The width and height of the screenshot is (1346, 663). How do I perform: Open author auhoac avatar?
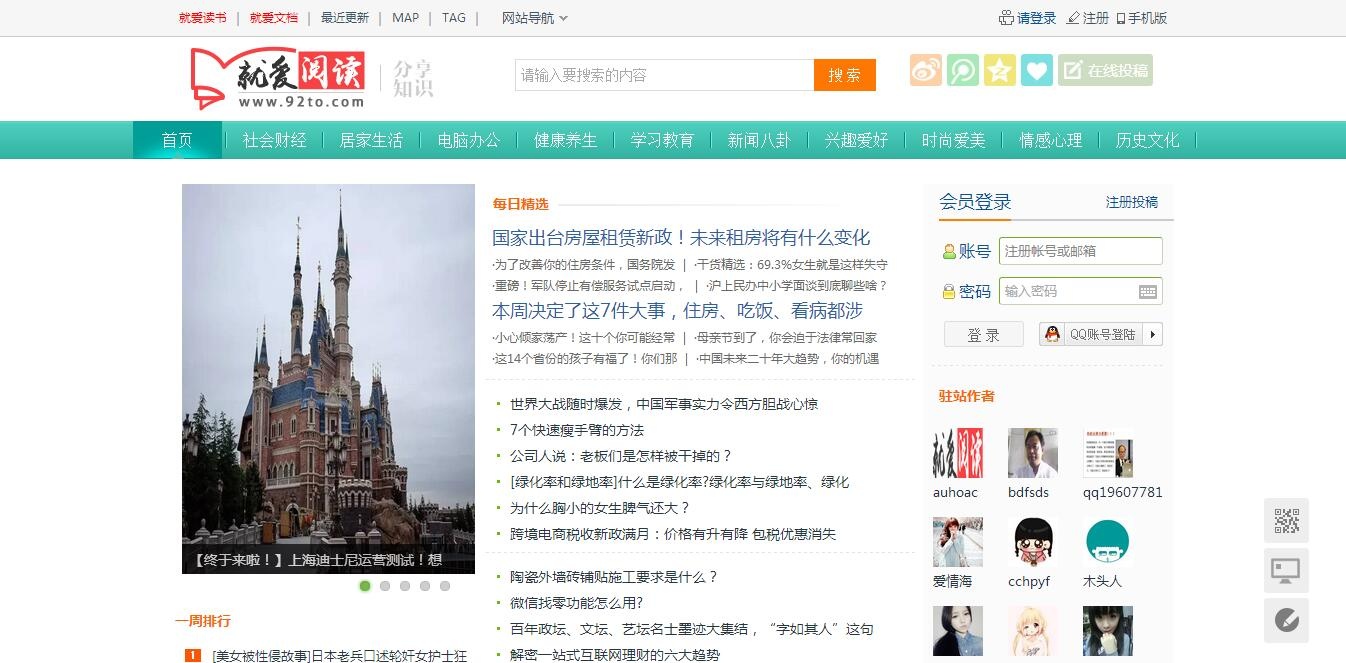[x=958, y=453]
